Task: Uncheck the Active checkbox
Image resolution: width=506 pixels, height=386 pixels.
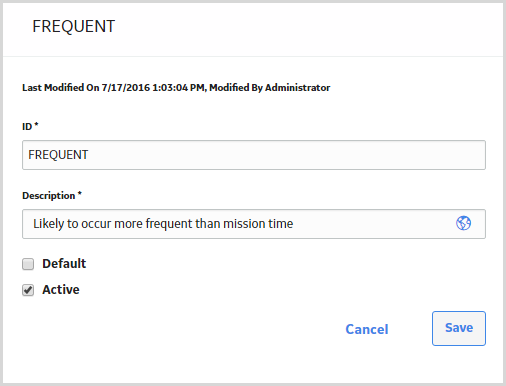Action: click(28, 290)
